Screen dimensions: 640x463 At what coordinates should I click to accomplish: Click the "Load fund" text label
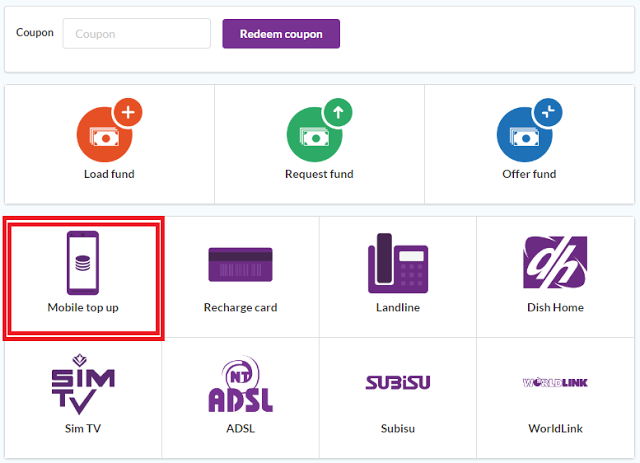(x=109, y=174)
